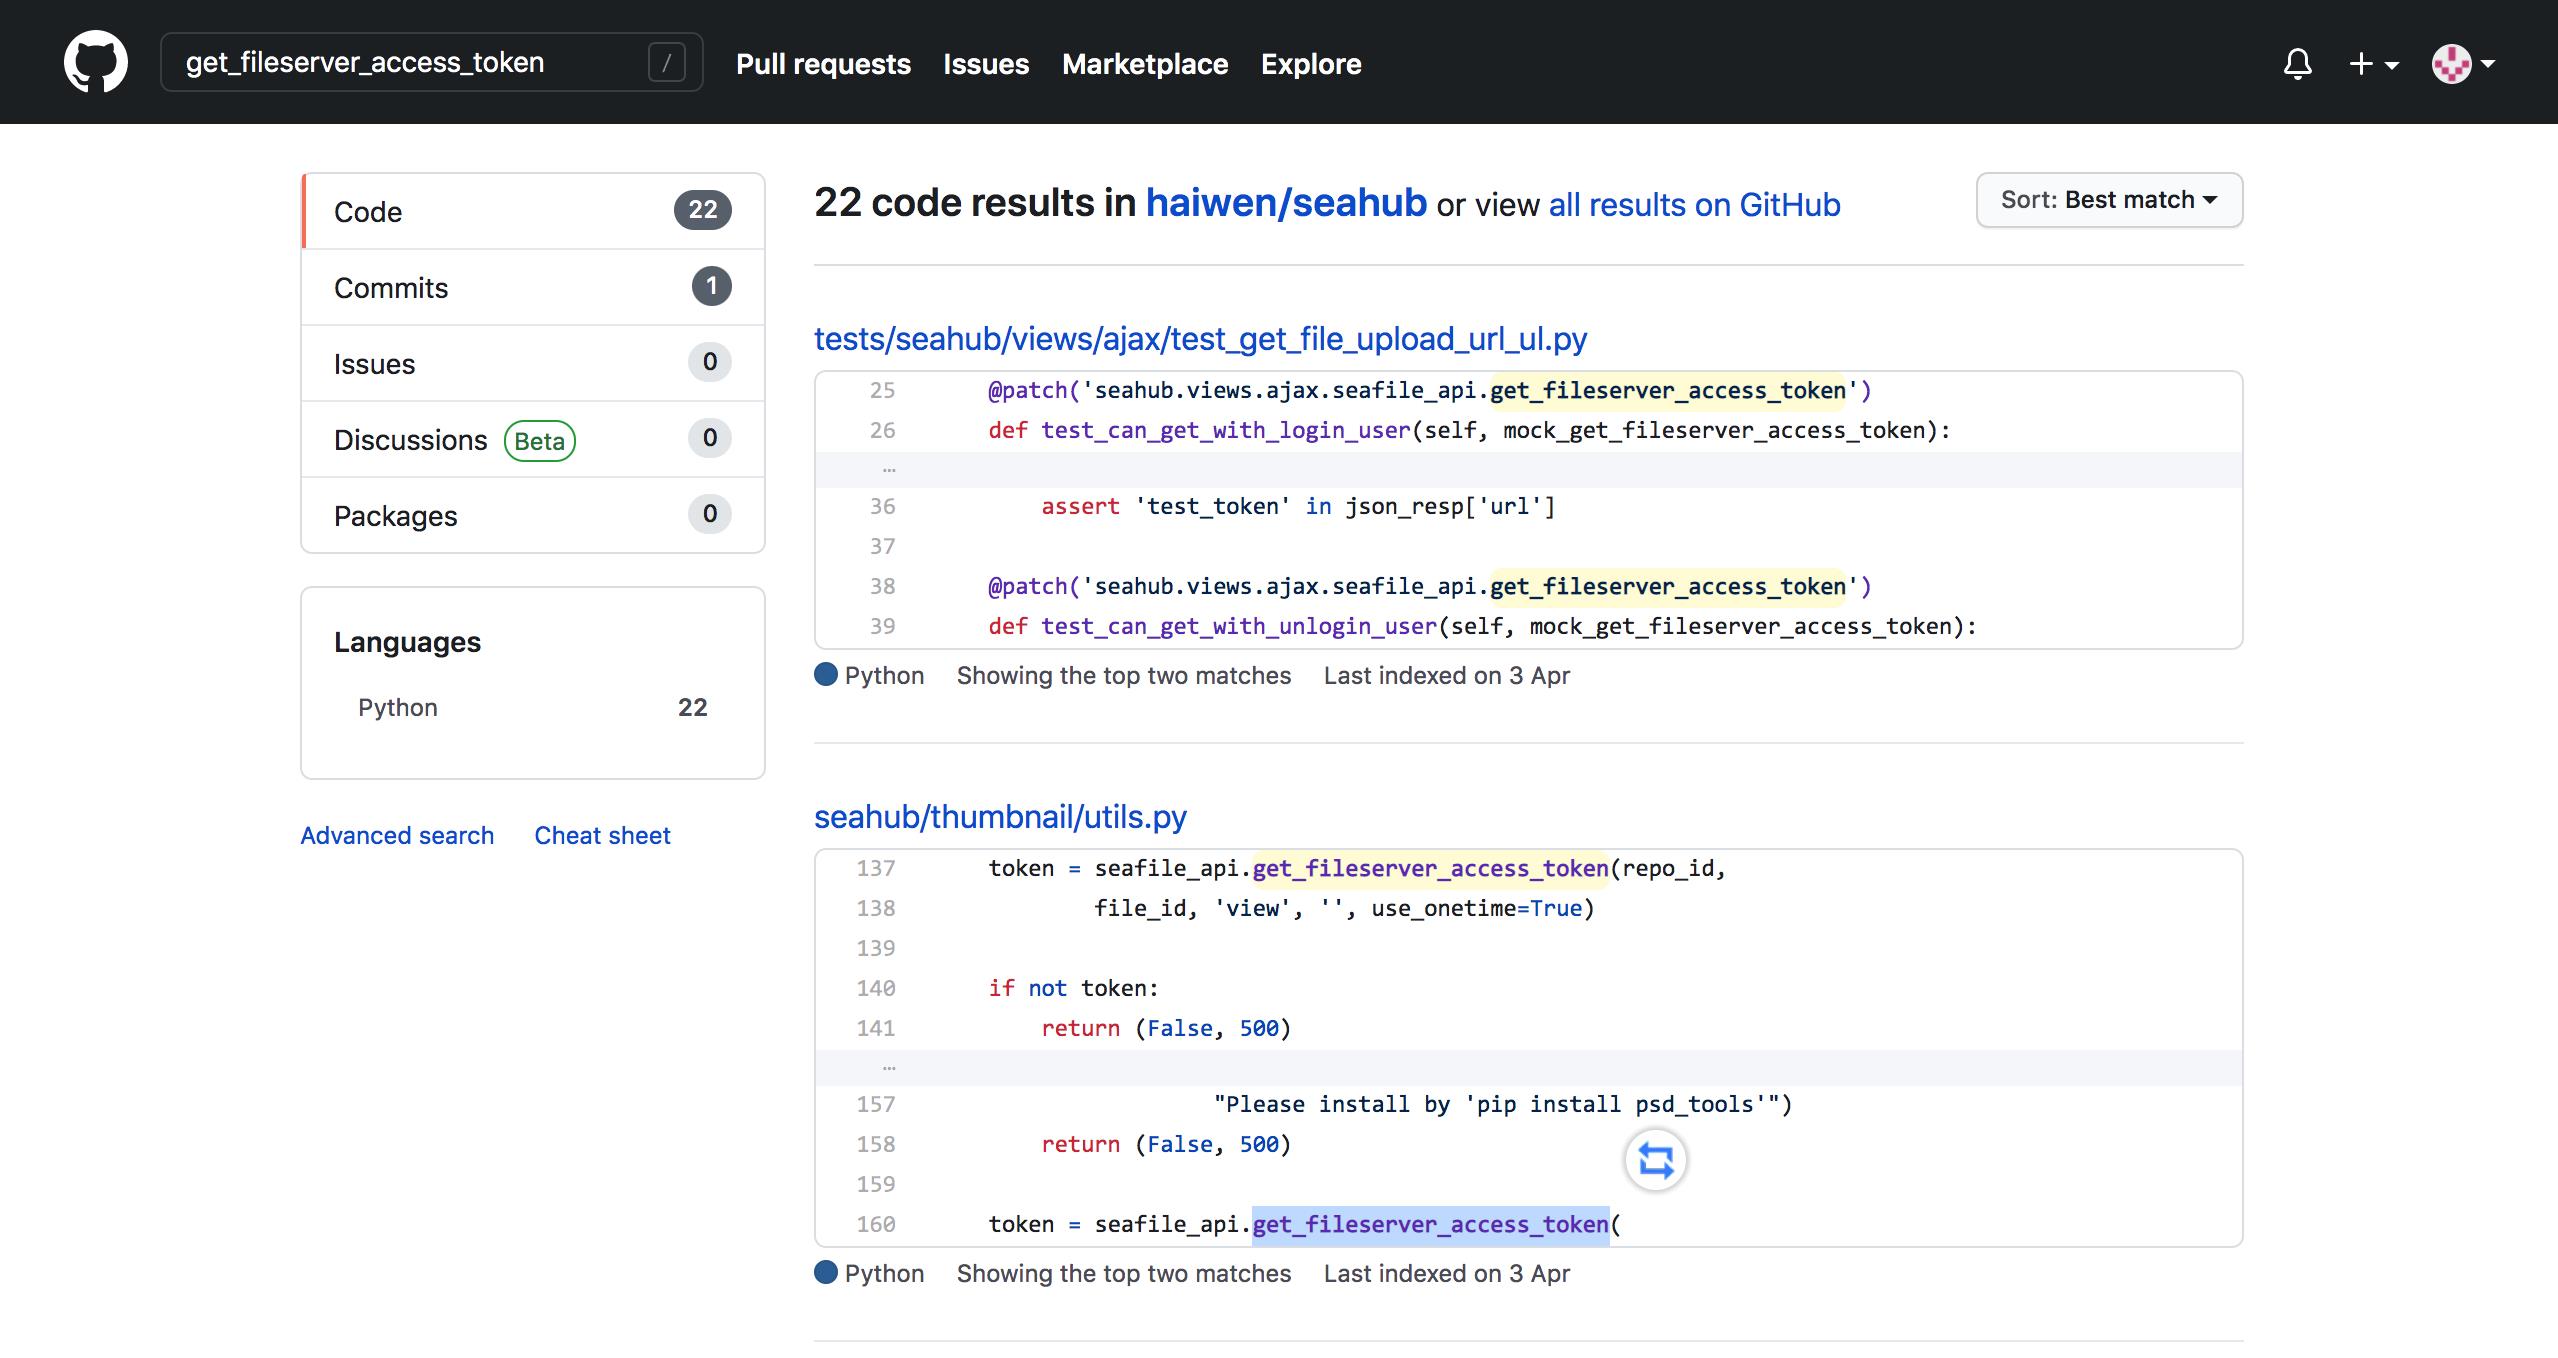
Task: View all results on GitHub link
Action: tap(1693, 201)
